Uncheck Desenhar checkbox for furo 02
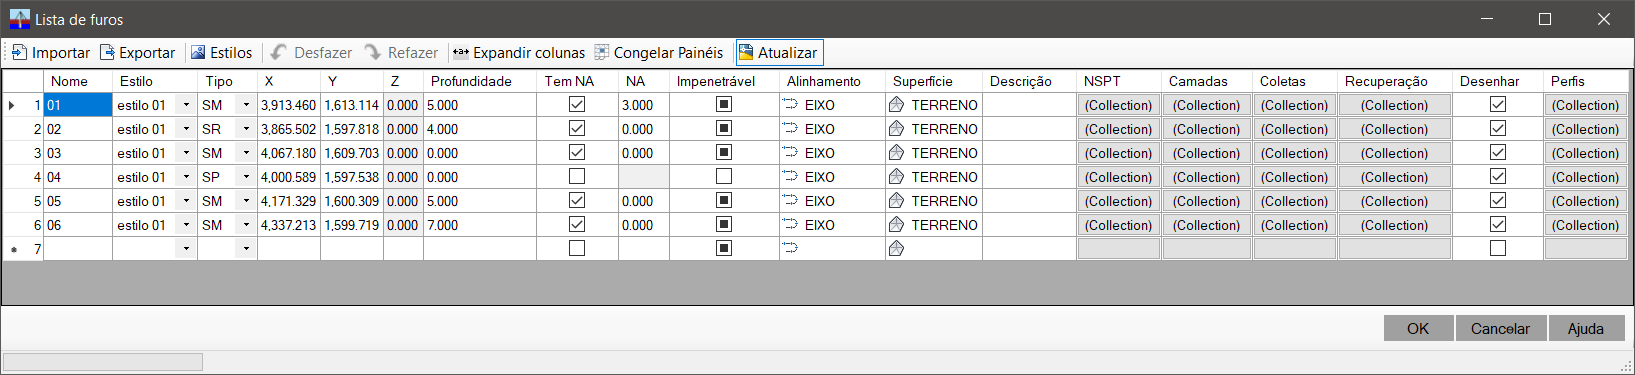Viewport: 1635px width, 375px height. (1498, 129)
